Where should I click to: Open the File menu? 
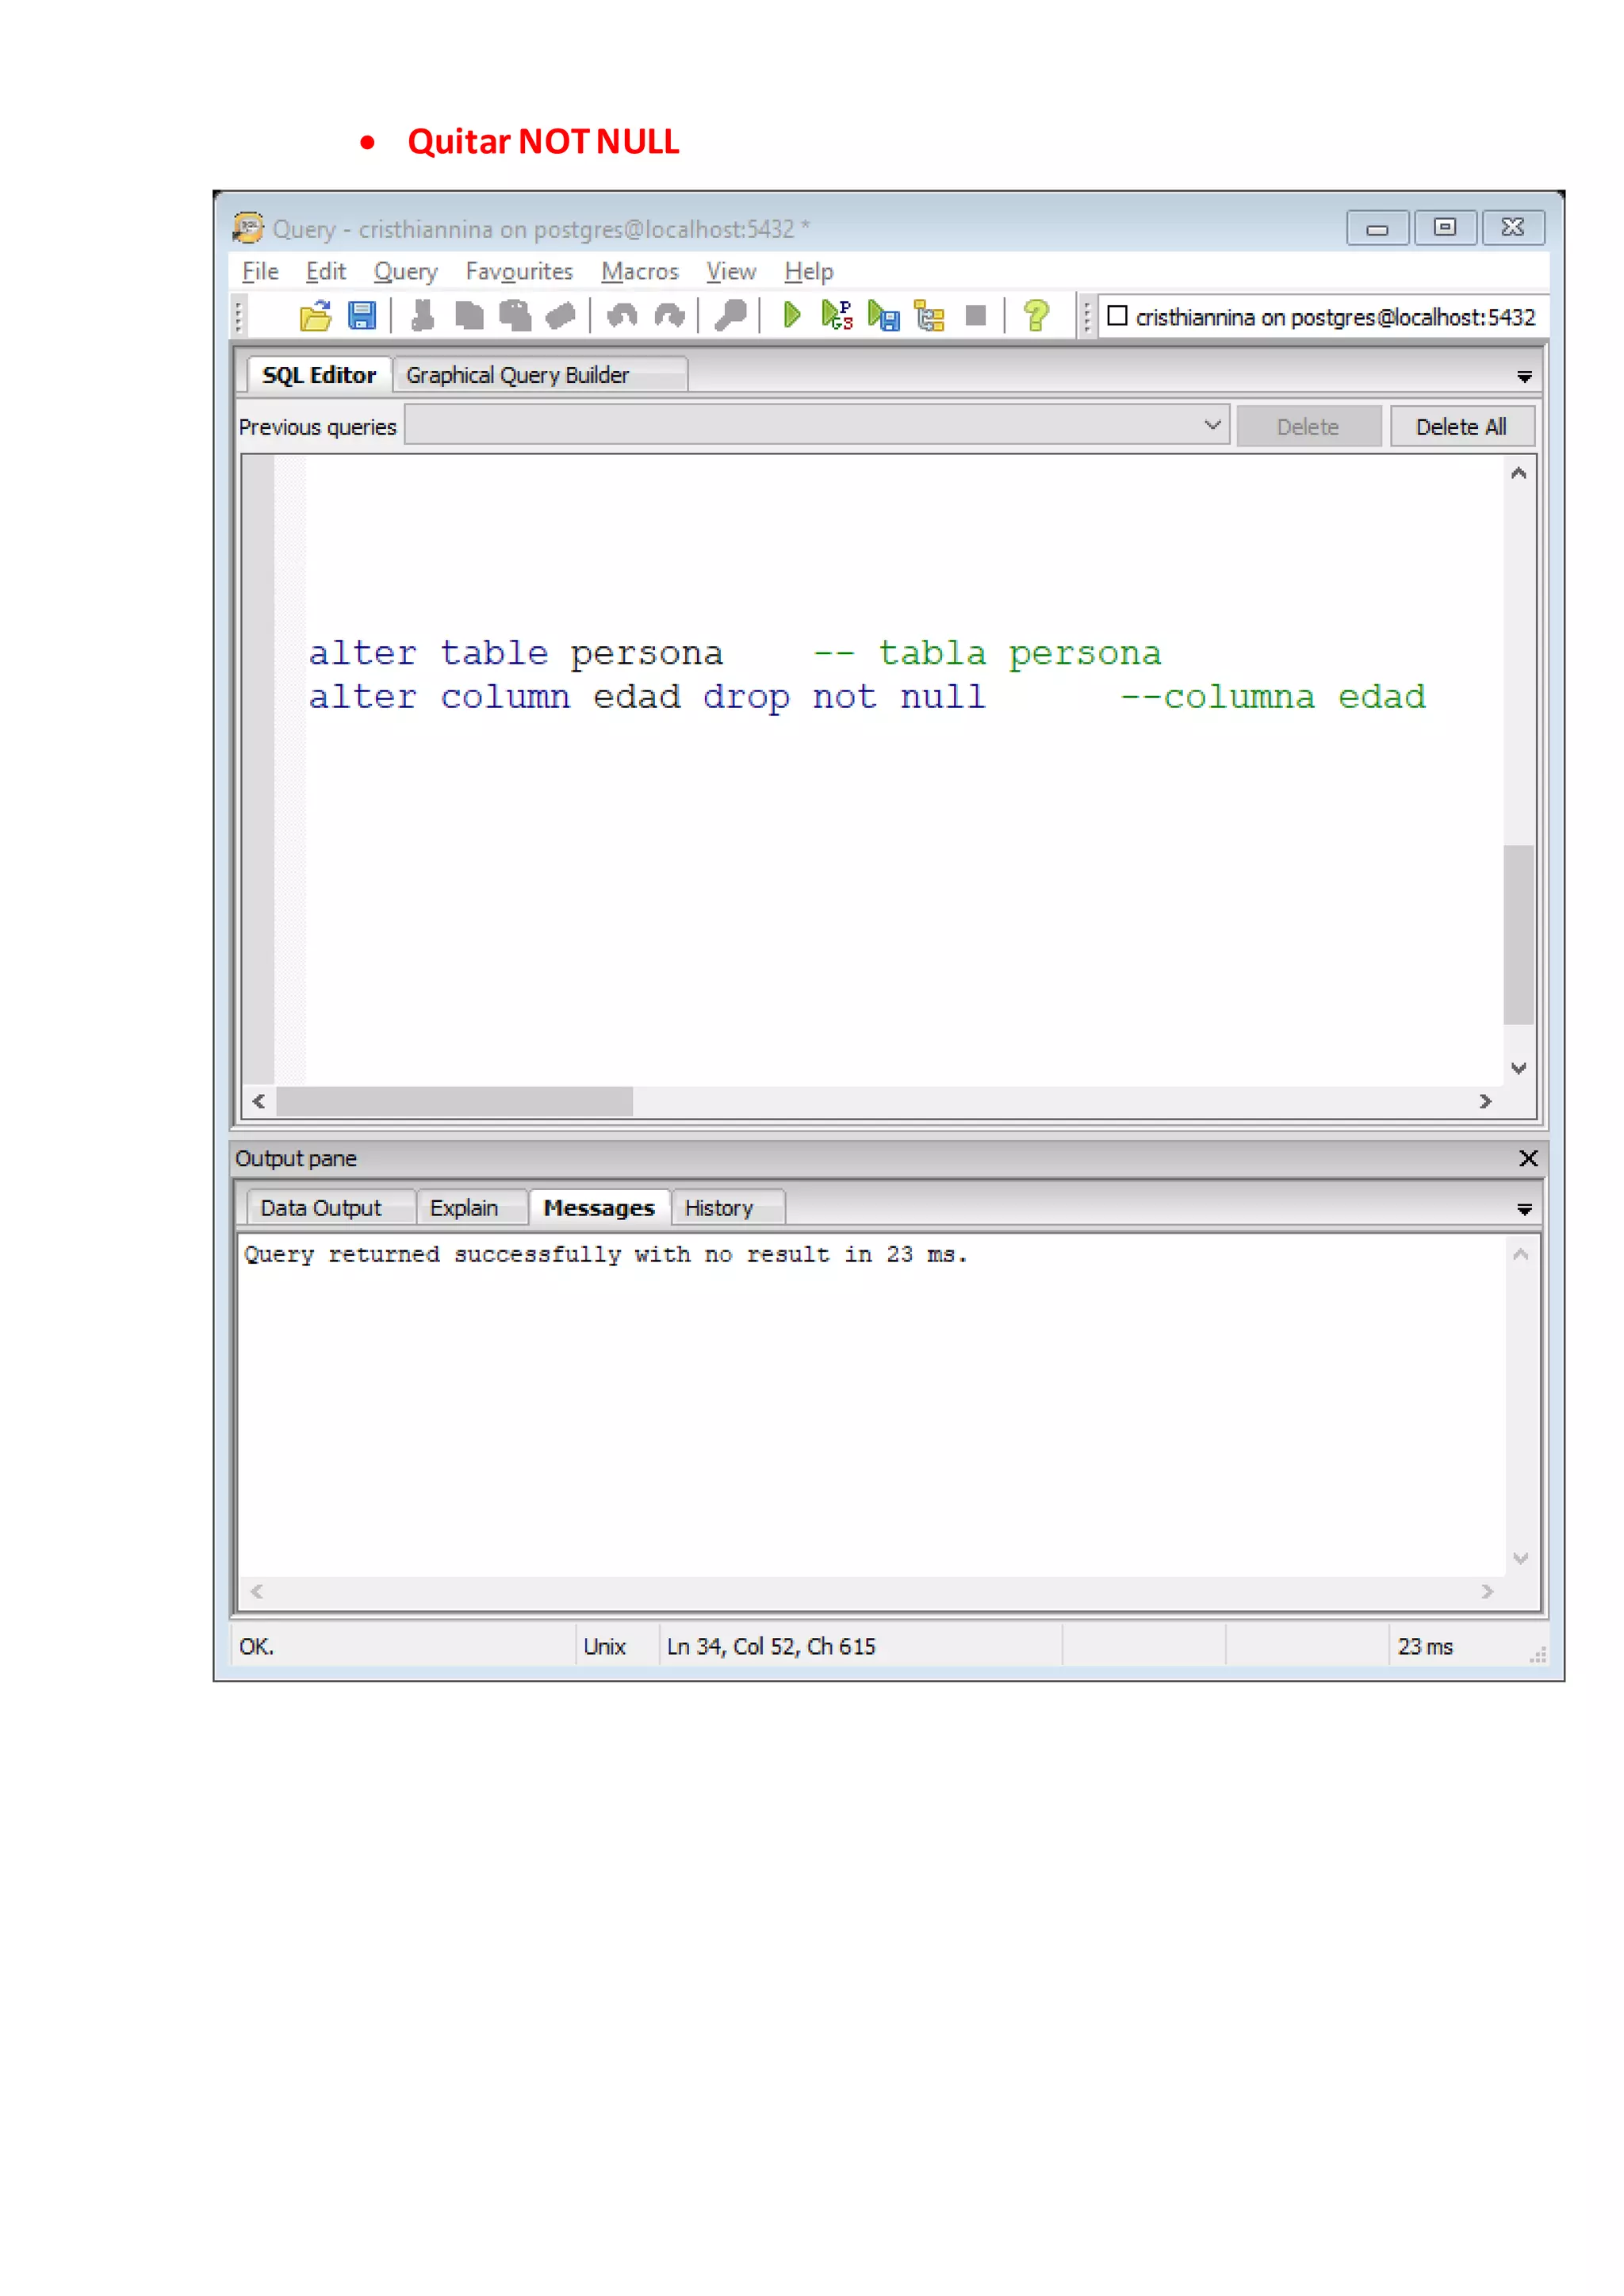(260, 271)
